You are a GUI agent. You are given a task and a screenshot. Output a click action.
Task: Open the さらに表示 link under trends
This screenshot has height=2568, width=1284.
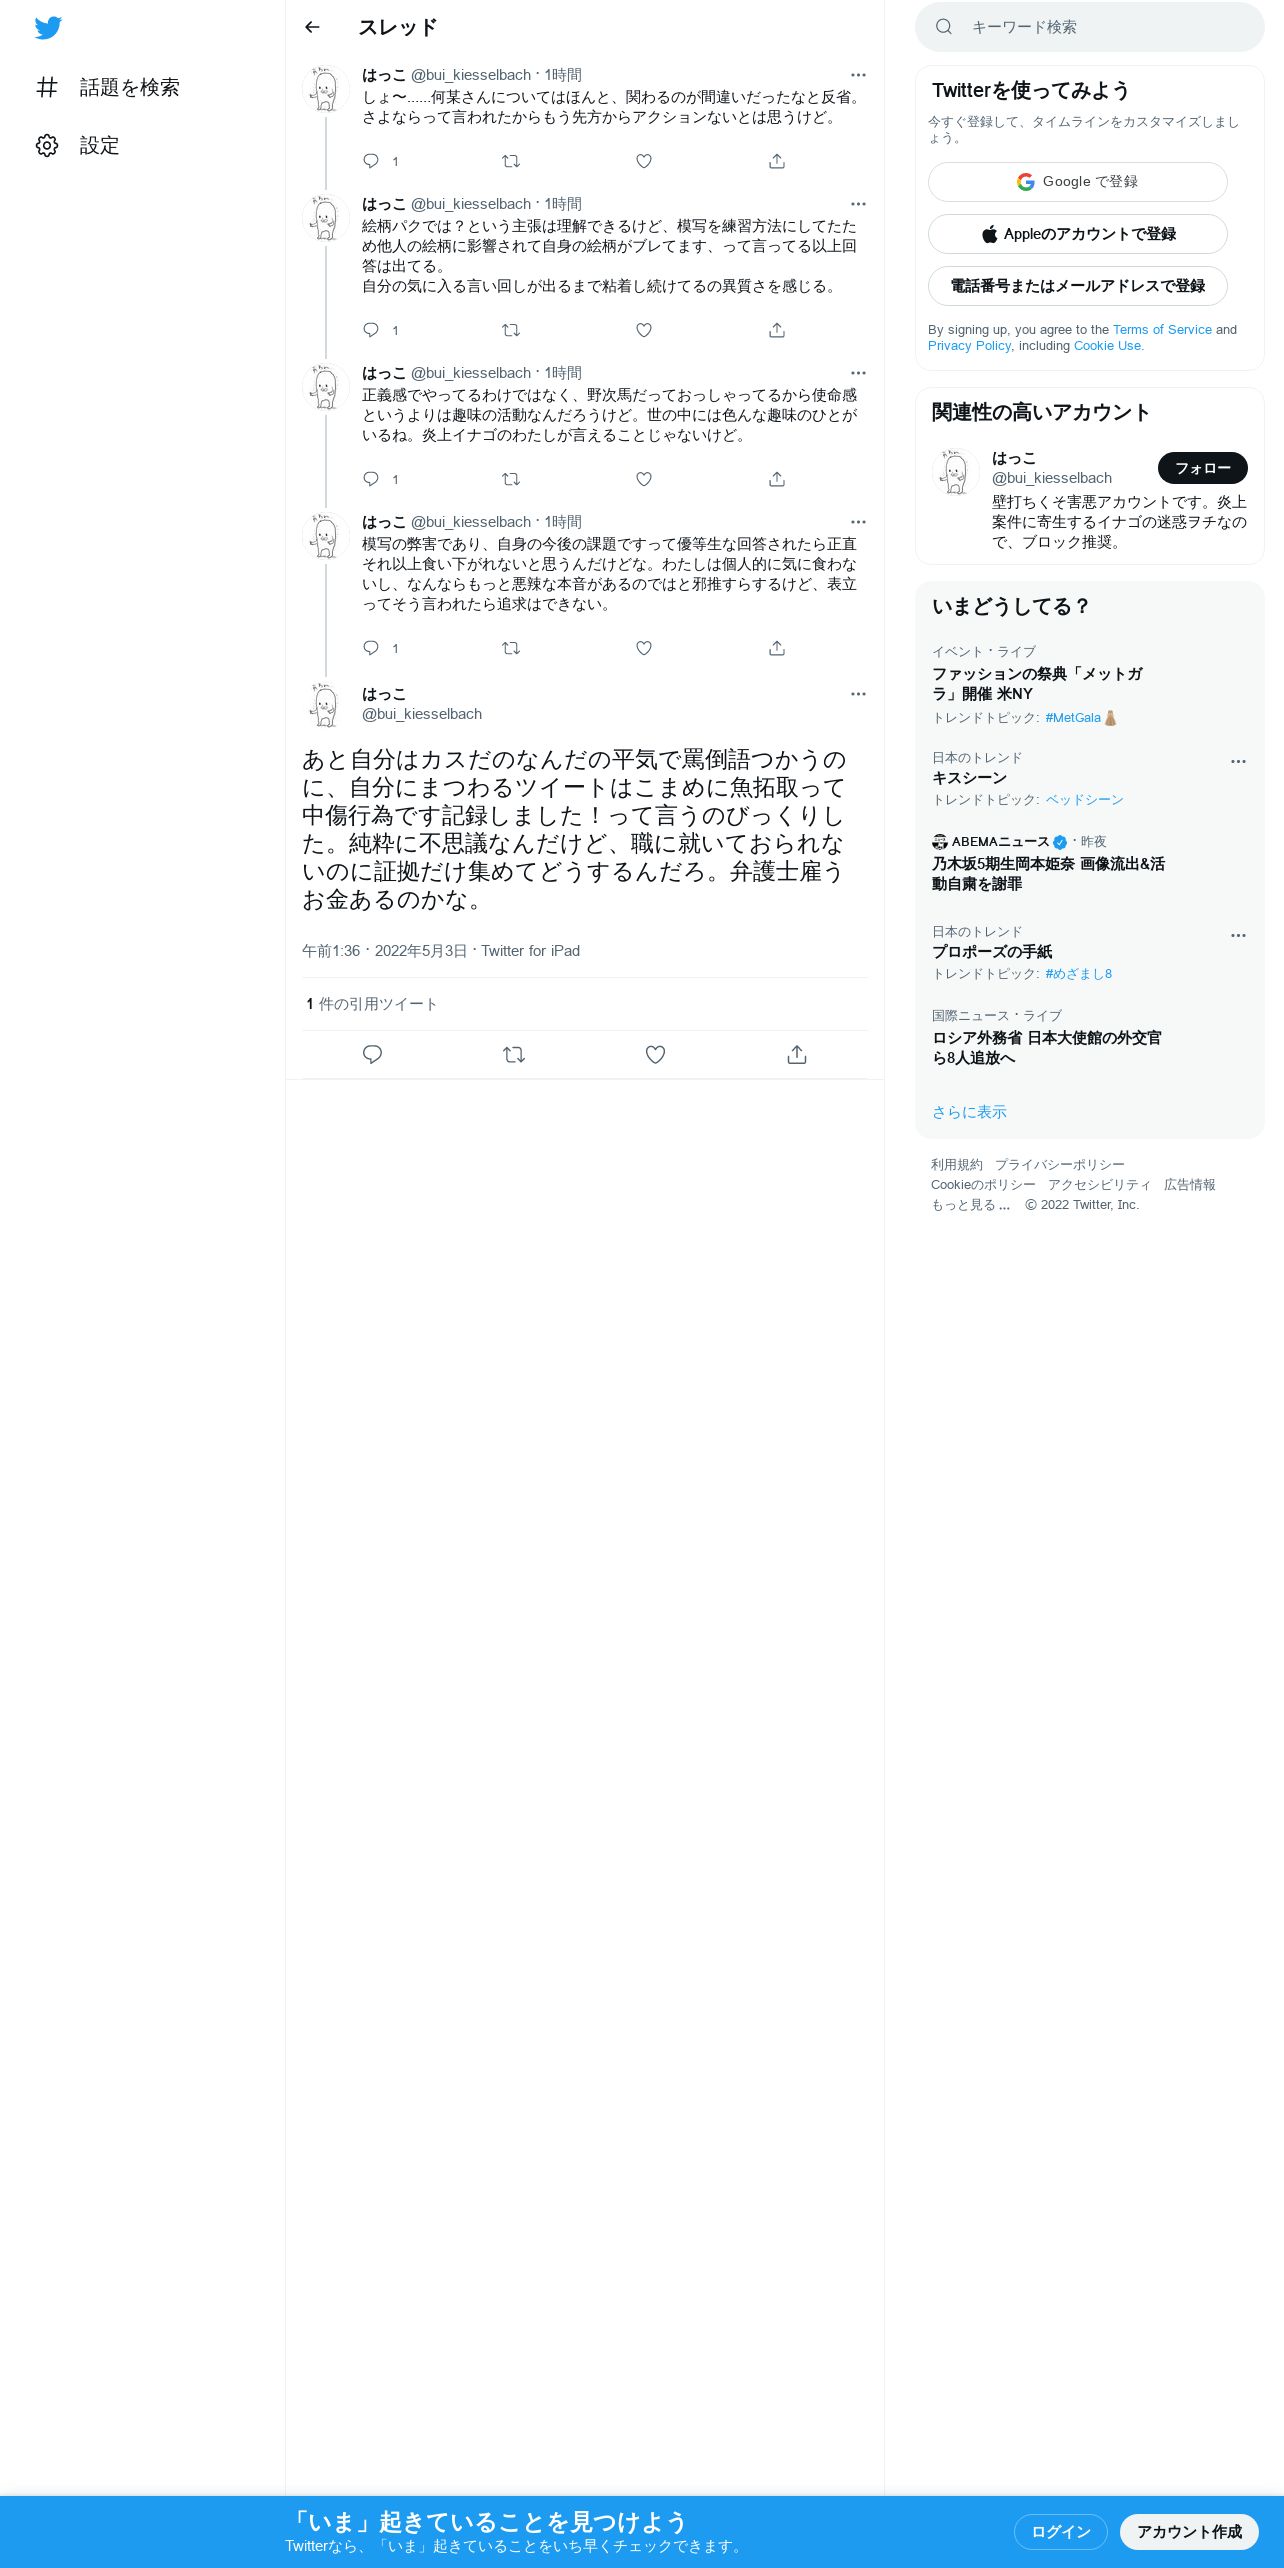(x=969, y=1112)
